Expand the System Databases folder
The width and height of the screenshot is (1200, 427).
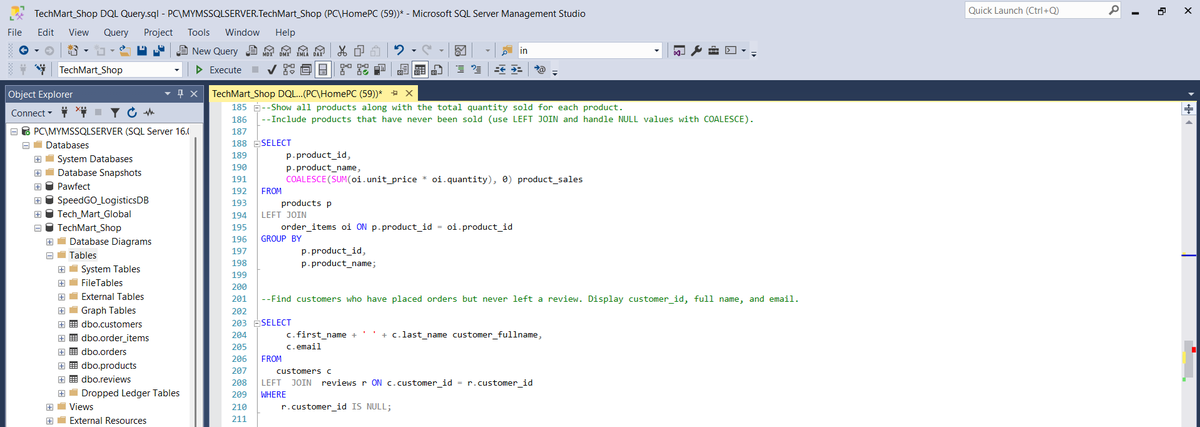pos(38,159)
